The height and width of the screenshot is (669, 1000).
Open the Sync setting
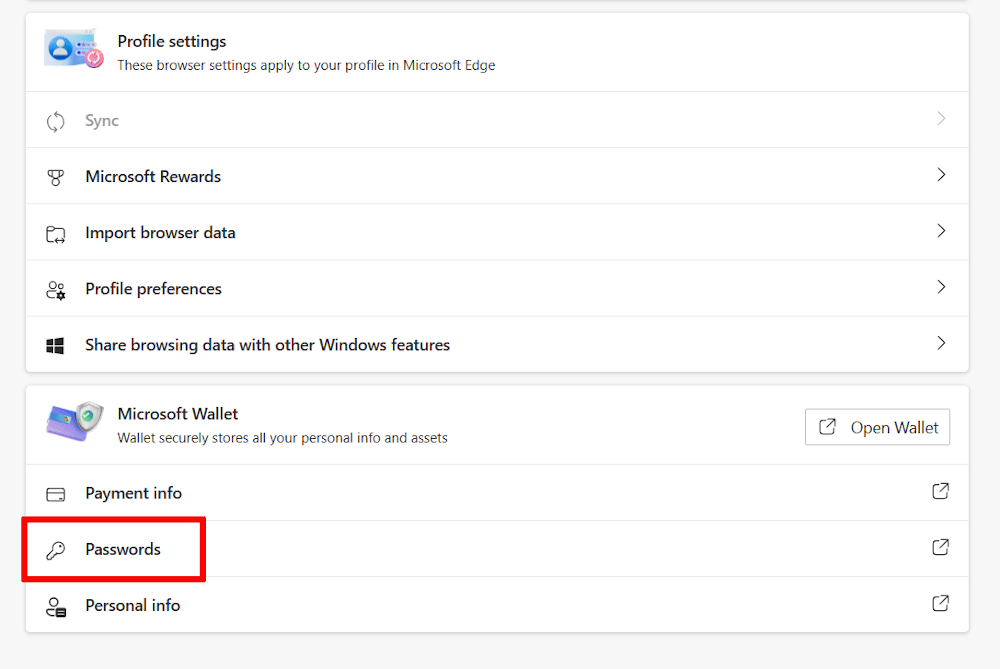click(x=497, y=120)
